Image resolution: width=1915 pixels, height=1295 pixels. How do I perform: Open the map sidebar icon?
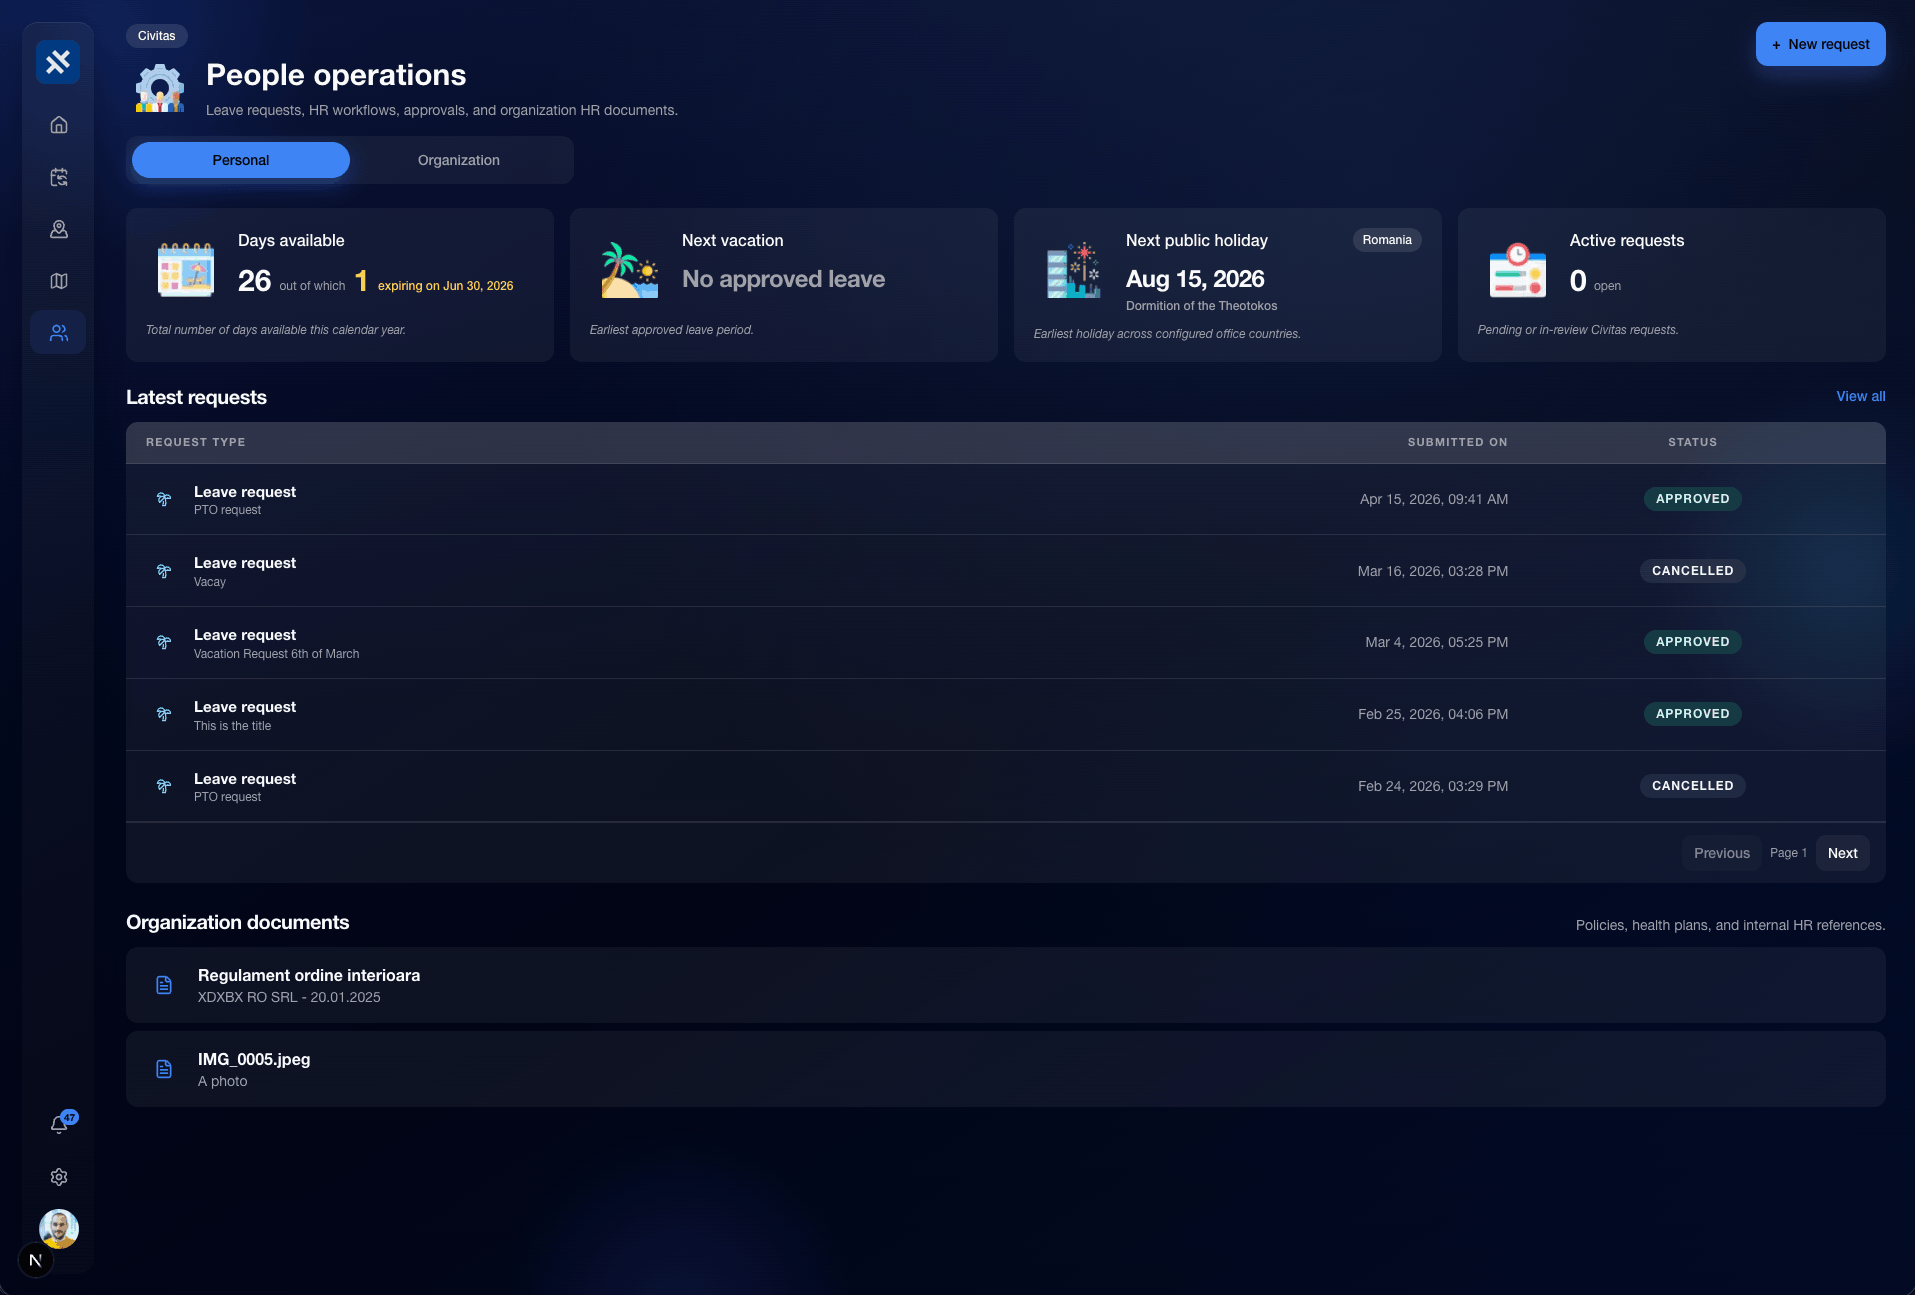click(59, 281)
